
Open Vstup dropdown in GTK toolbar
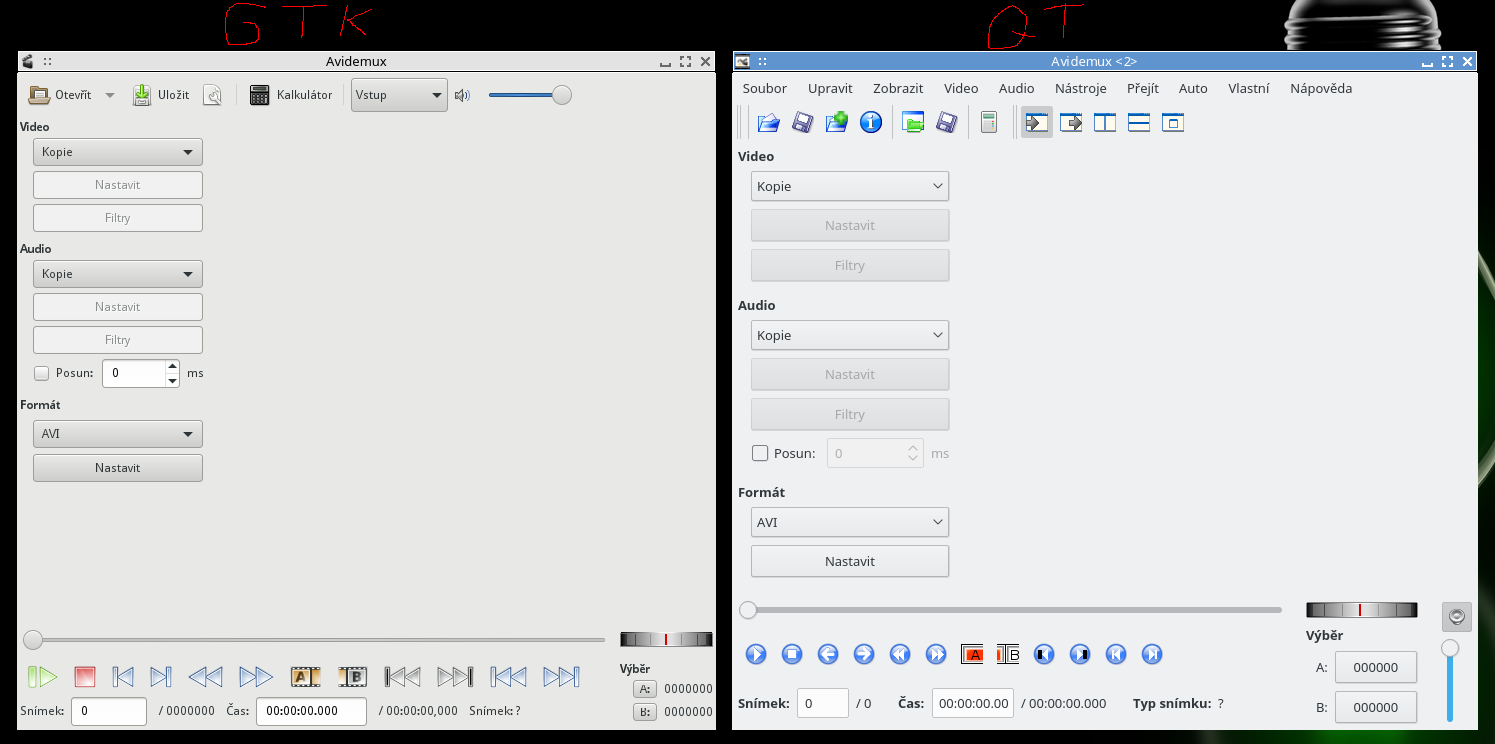(399, 95)
